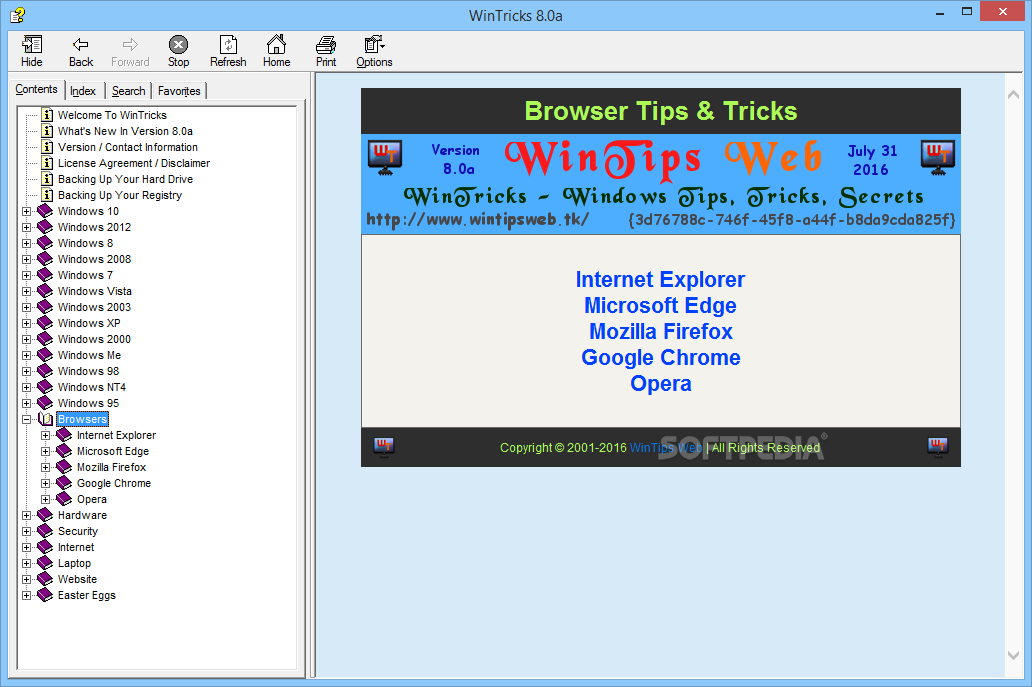Image resolution: width=1032 pixels, height=687 pixels.
Task: Select "Backing Up Your Hard Drive" topic
Action: (x=125, y=179)
